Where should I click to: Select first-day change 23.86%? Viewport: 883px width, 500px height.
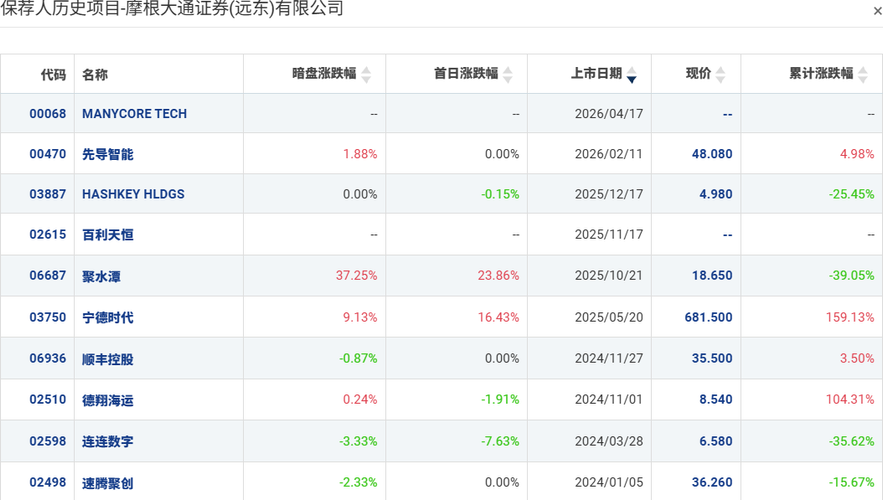pos(498,275)
